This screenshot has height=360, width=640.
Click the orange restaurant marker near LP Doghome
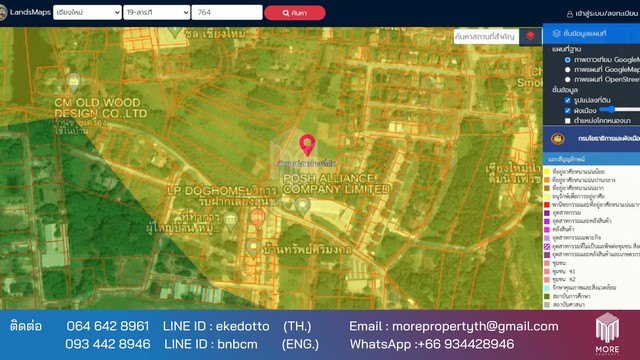pos(258,219)
